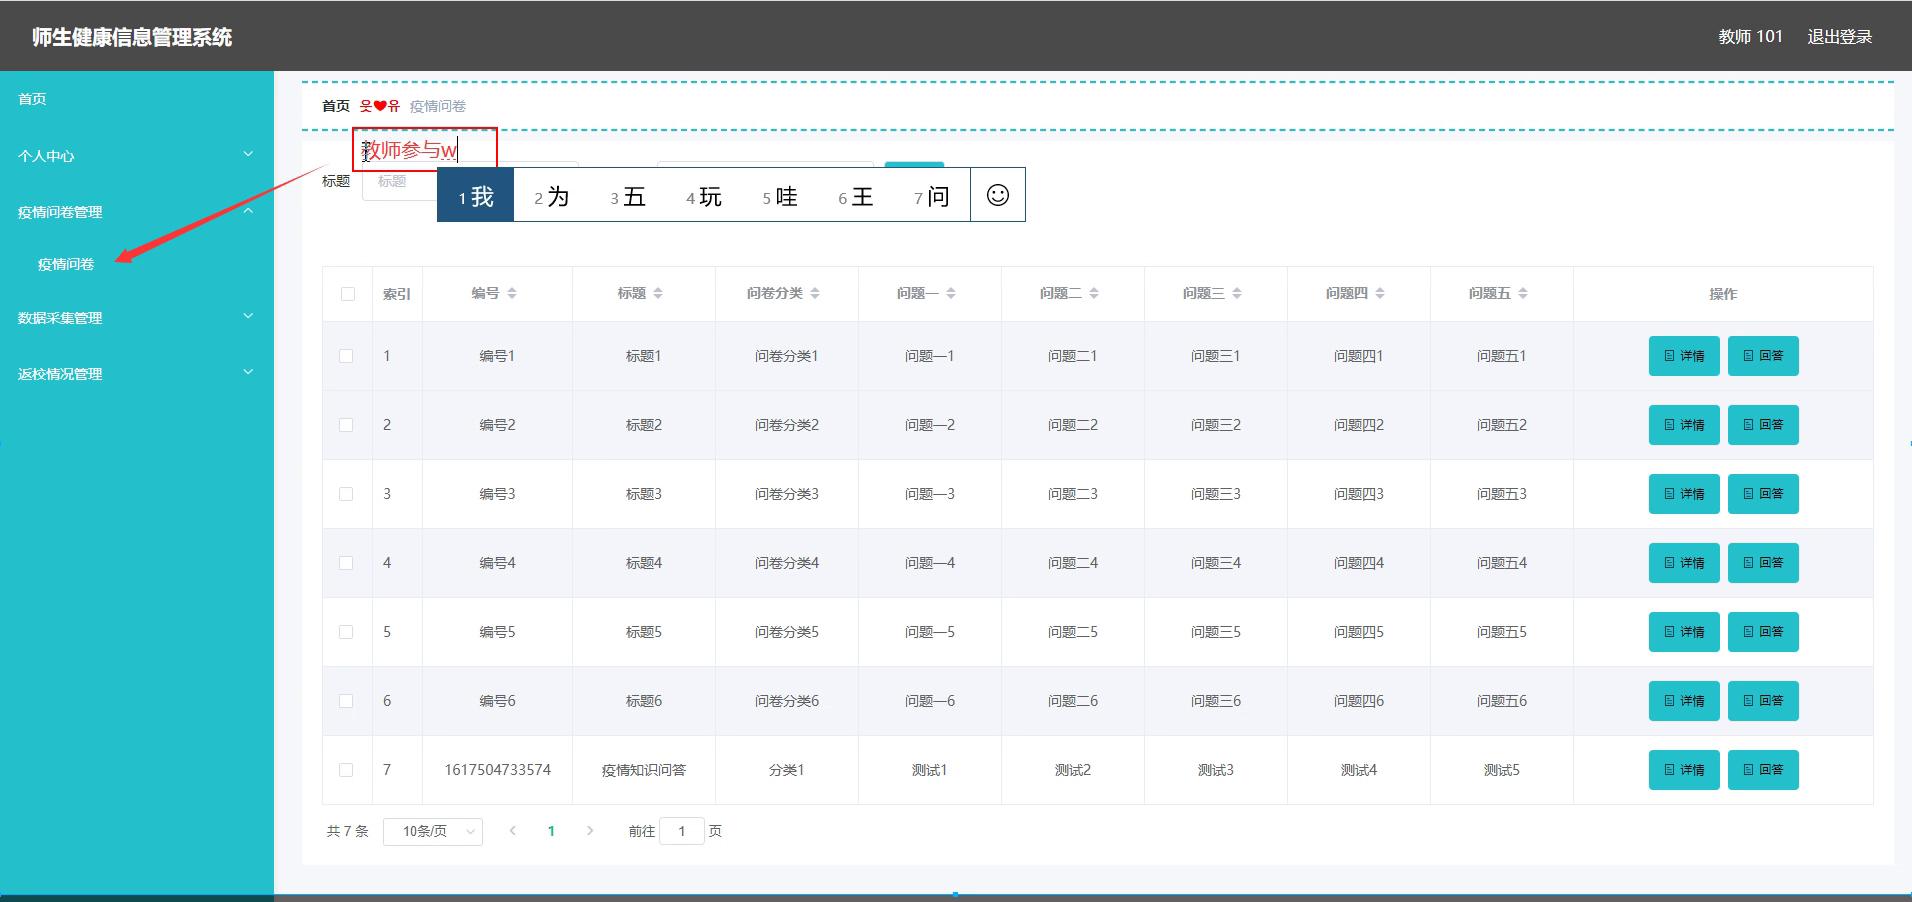
Task: Click sort icon next to 问题五 header
Action: pos(1523,293)
